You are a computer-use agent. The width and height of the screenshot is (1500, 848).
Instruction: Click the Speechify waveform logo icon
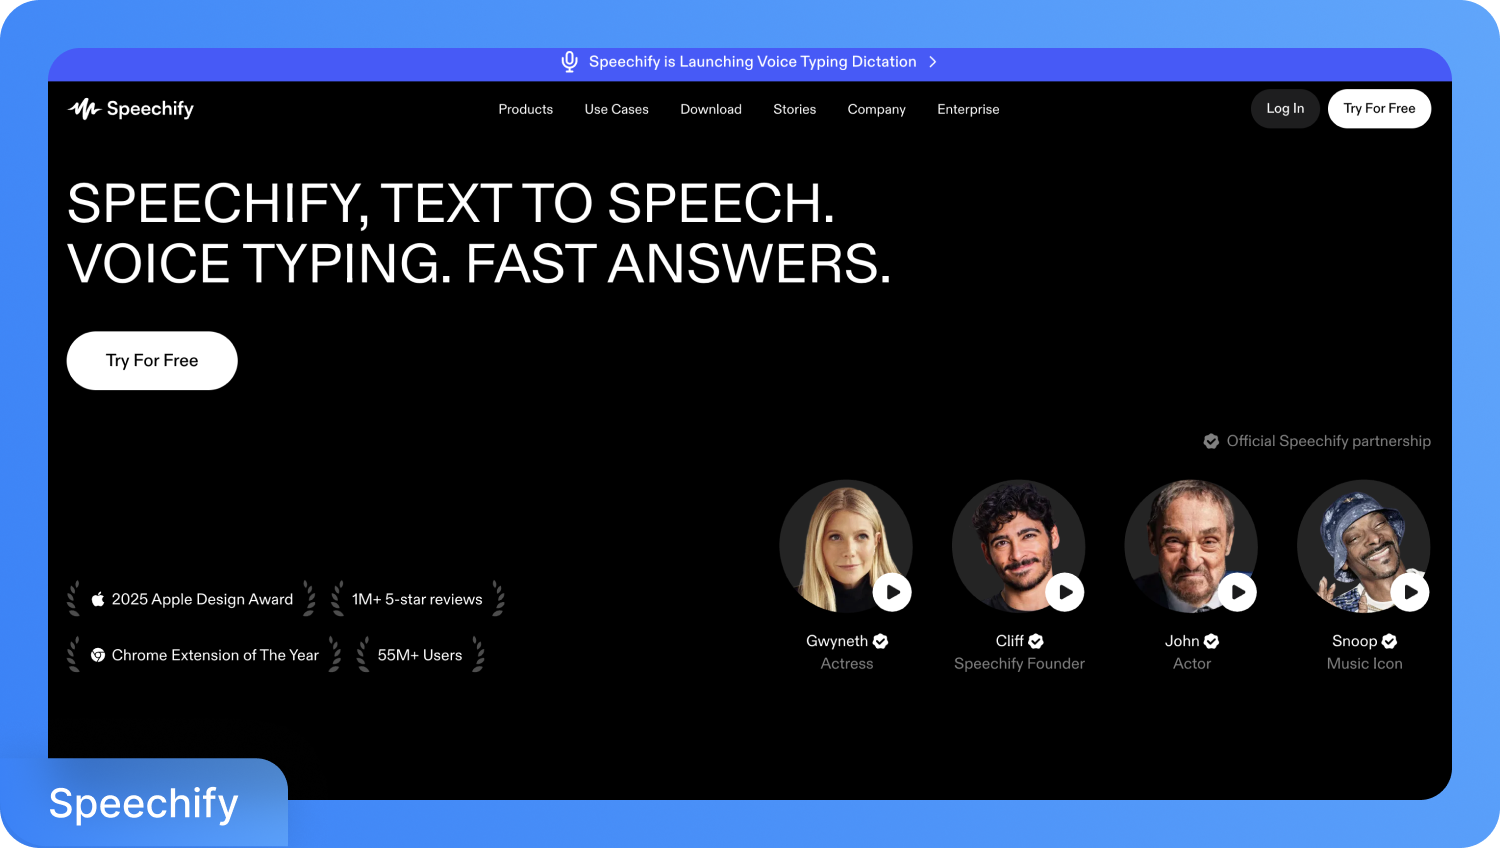coord(84,108)
